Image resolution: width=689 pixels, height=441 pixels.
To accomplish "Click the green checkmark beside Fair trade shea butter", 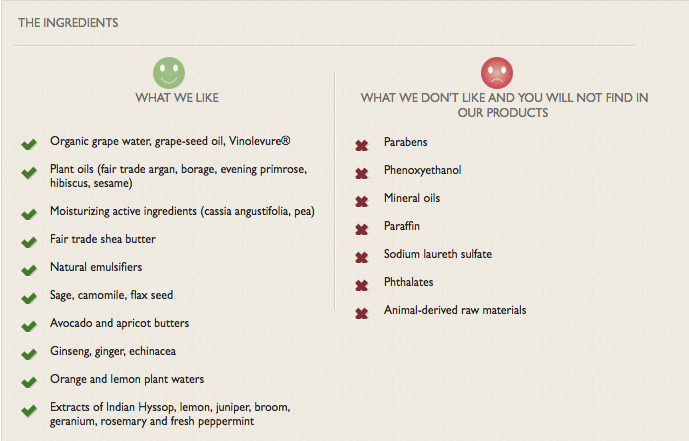I will 29,242.
